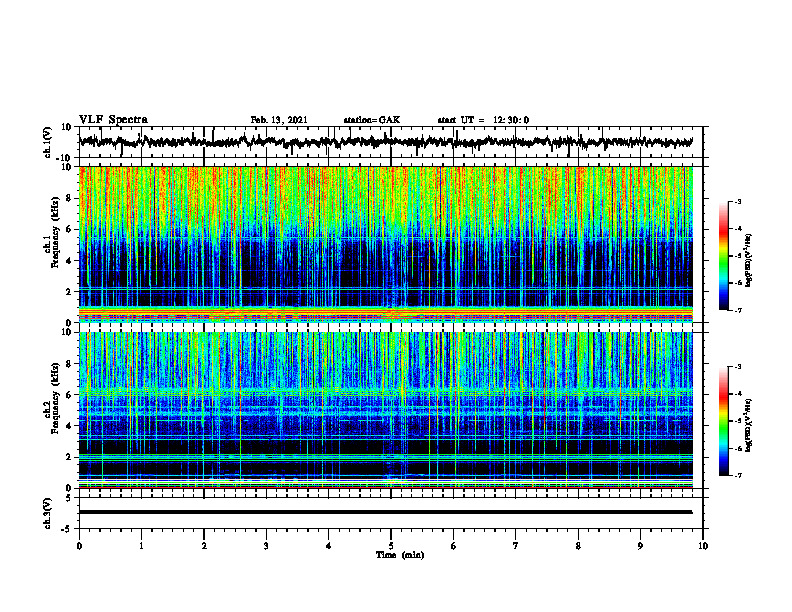
Task: Click tick label "6" on the Time axis
Action: point(453,546)
